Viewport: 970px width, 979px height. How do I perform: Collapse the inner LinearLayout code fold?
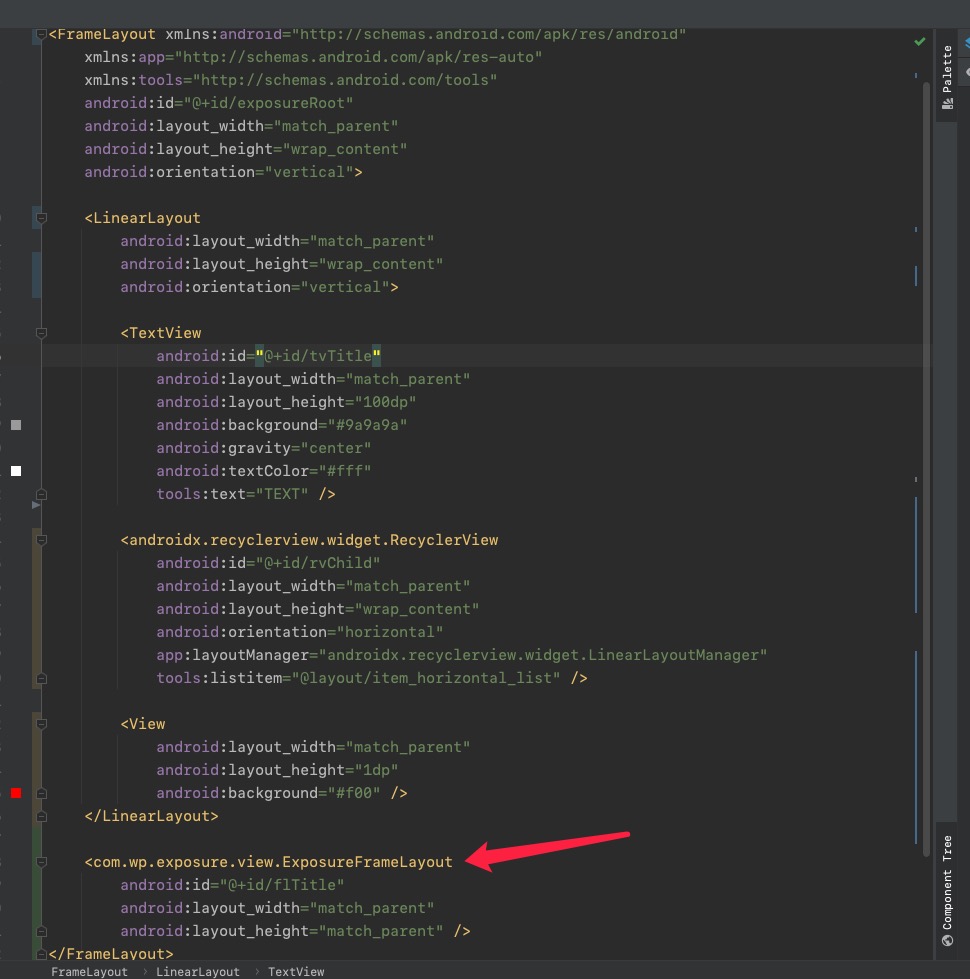tap(40, 217)
